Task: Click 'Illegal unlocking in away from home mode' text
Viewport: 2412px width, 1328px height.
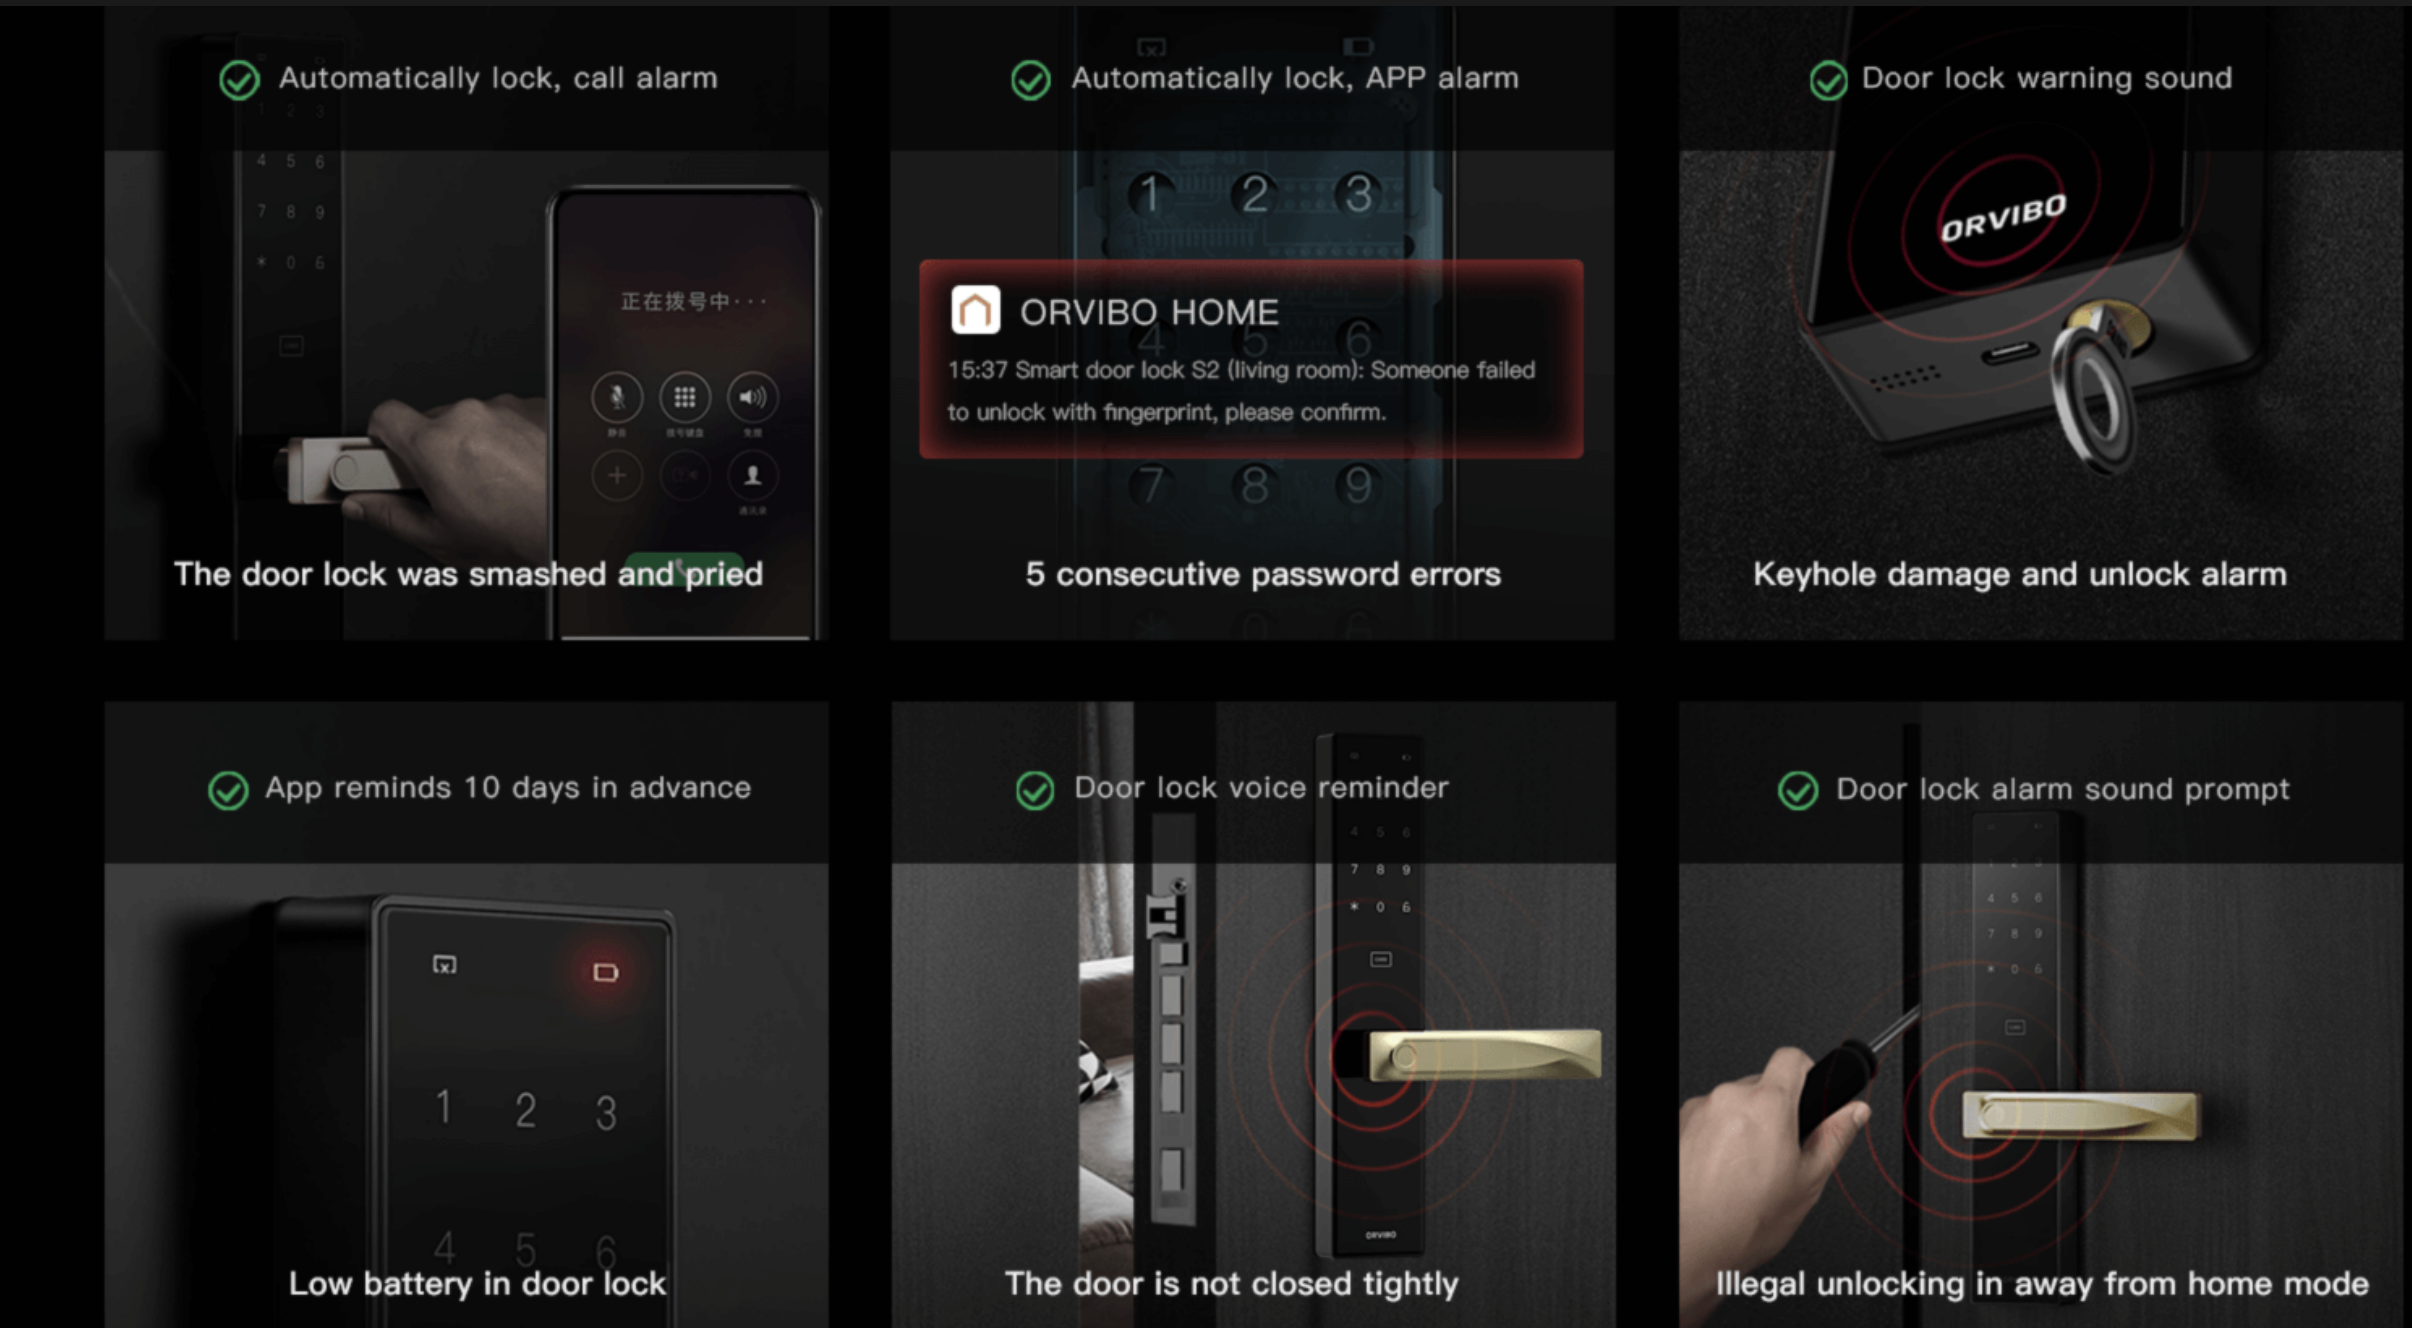Action: (x=2042, y=1283)
